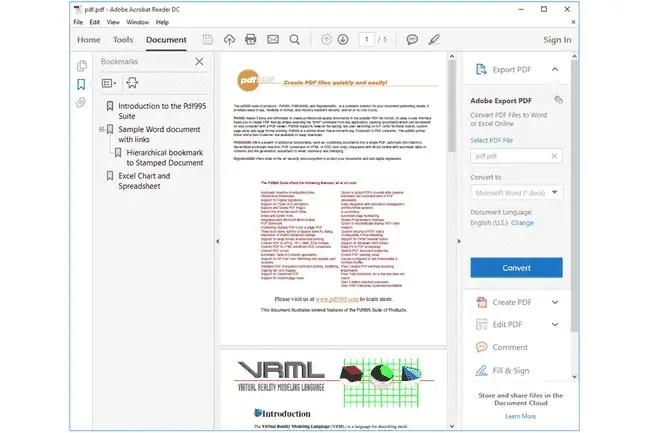This screenshot has width=650, height=433.
Task: Open the Window menu
Action: click(x=138, y=22)
